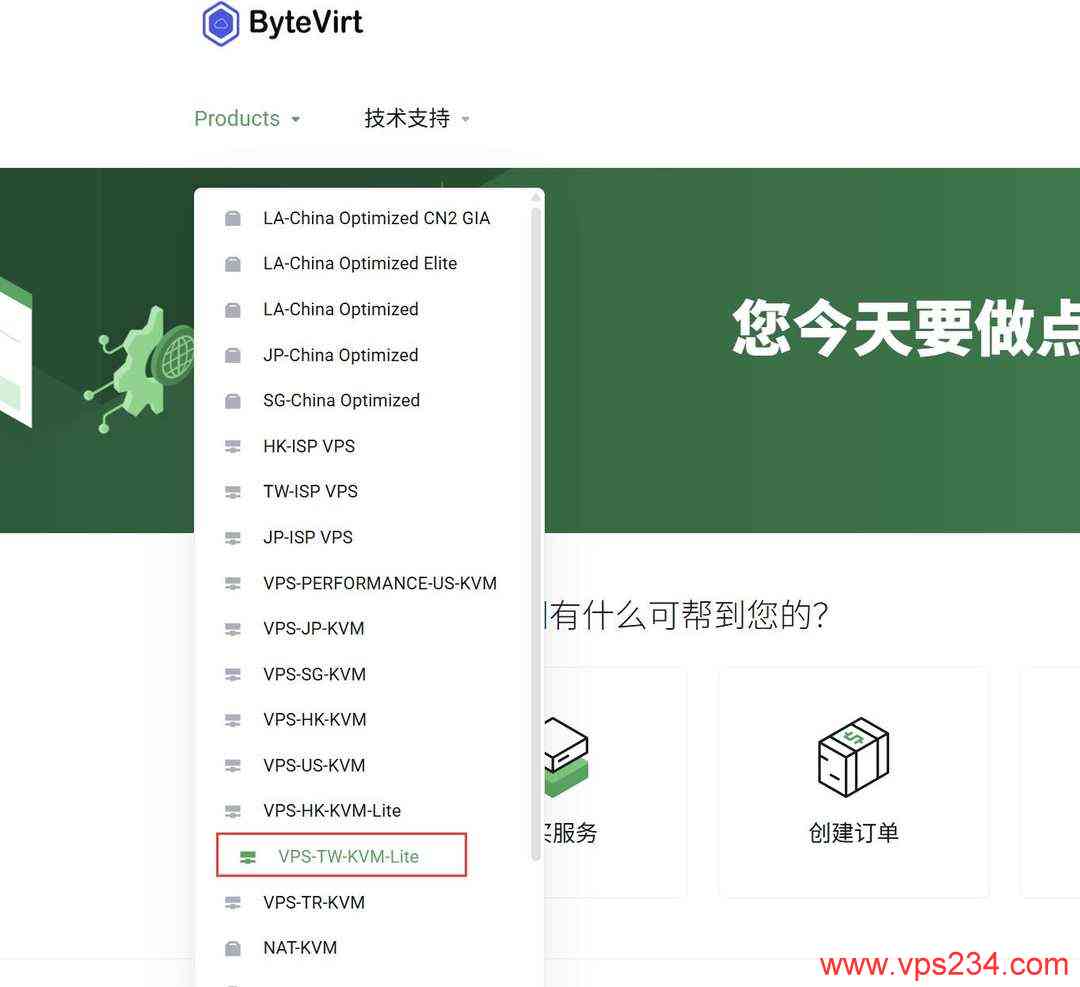Choose the LA-China Optimized entry

(x=340, y=309)
